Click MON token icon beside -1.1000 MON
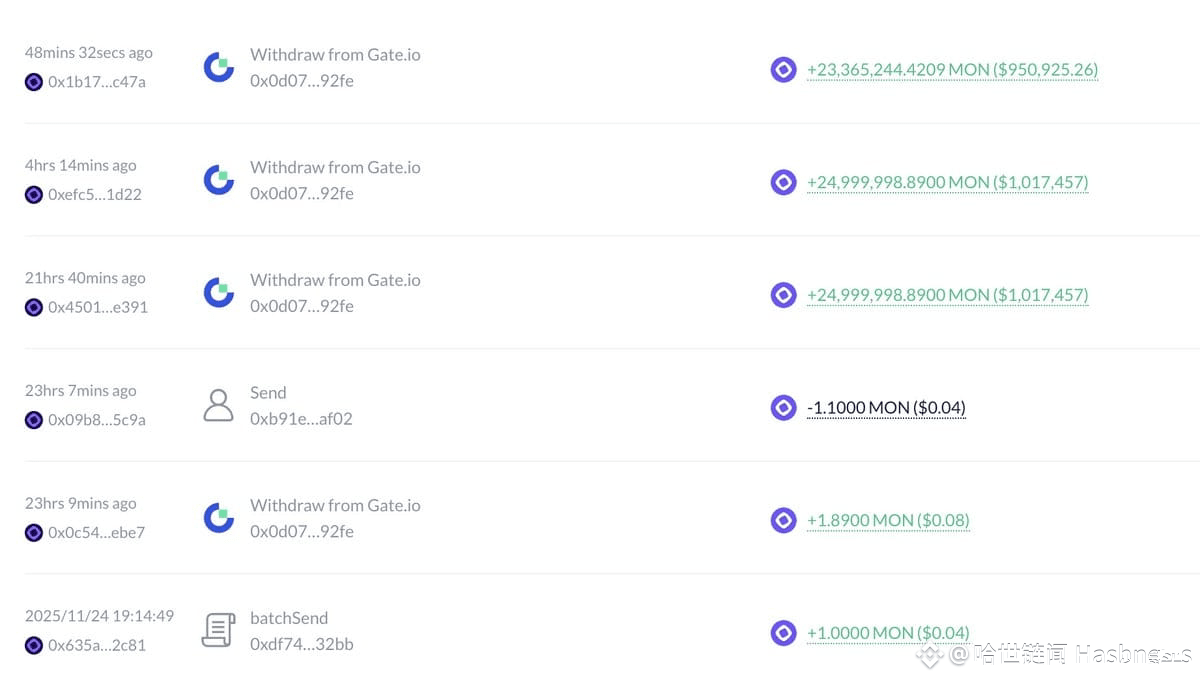1200x680 pixels. click(x=783, y=407)
